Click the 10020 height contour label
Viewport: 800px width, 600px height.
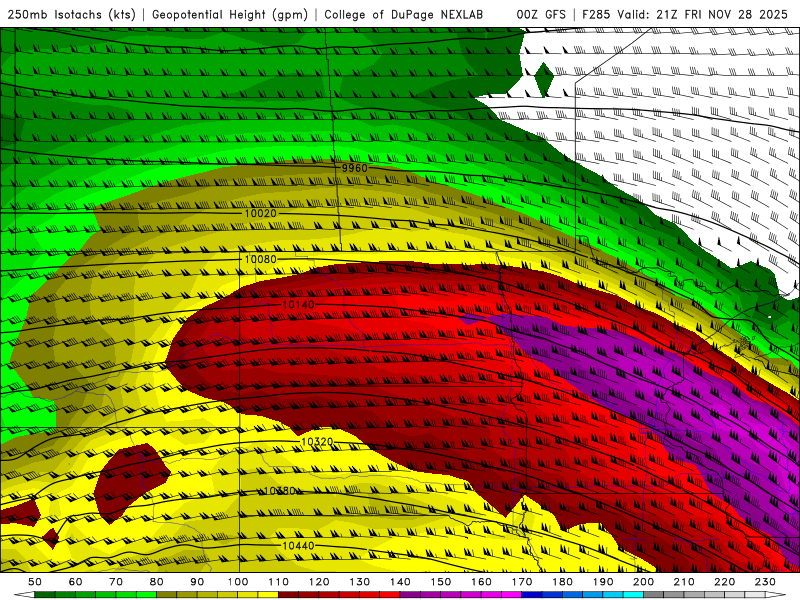click(260, 213)
